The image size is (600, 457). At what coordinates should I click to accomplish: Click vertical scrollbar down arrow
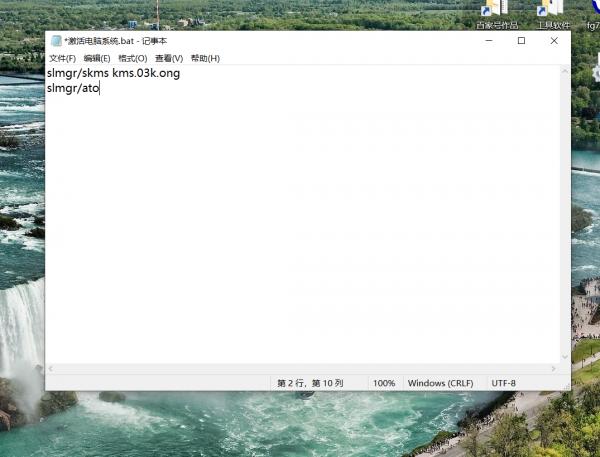pyautogui.click(x=565, y=357)
